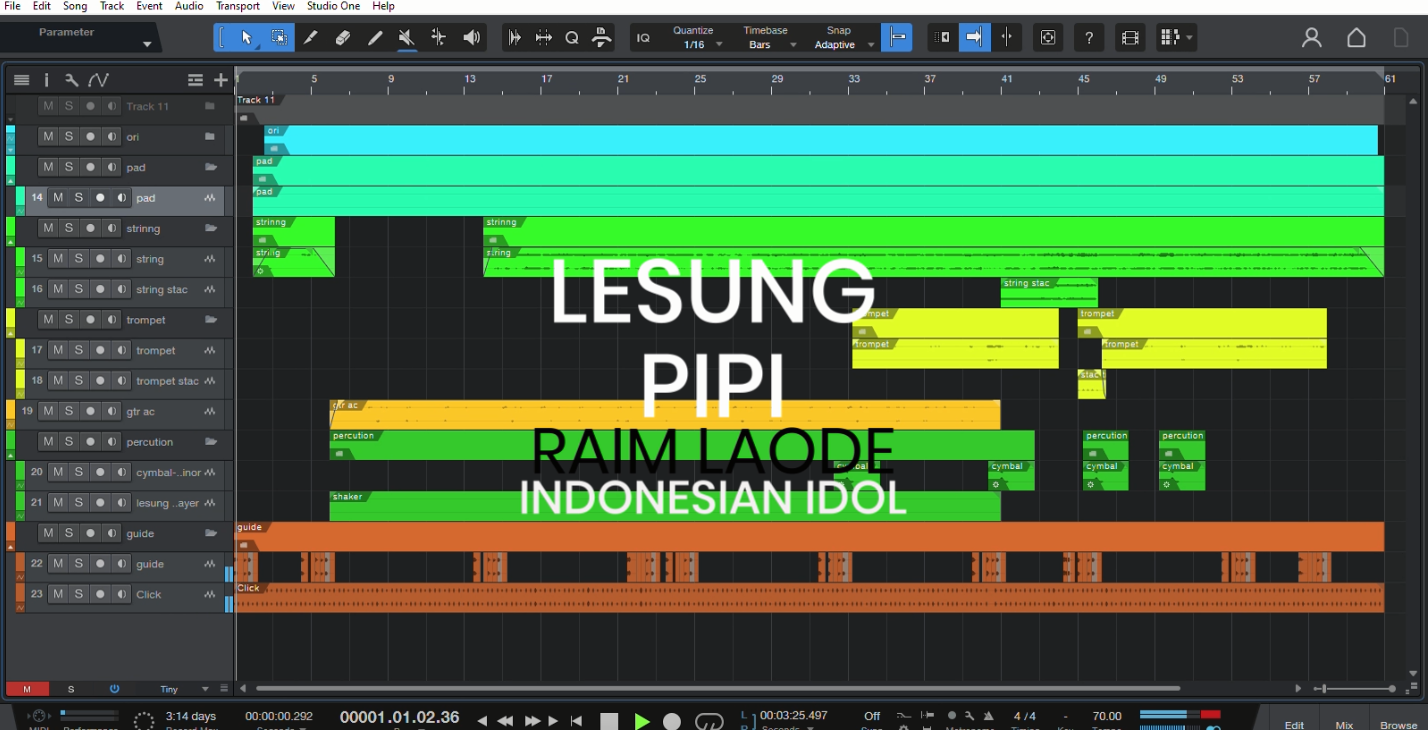Click the Stop button in transport

(609, 721)
